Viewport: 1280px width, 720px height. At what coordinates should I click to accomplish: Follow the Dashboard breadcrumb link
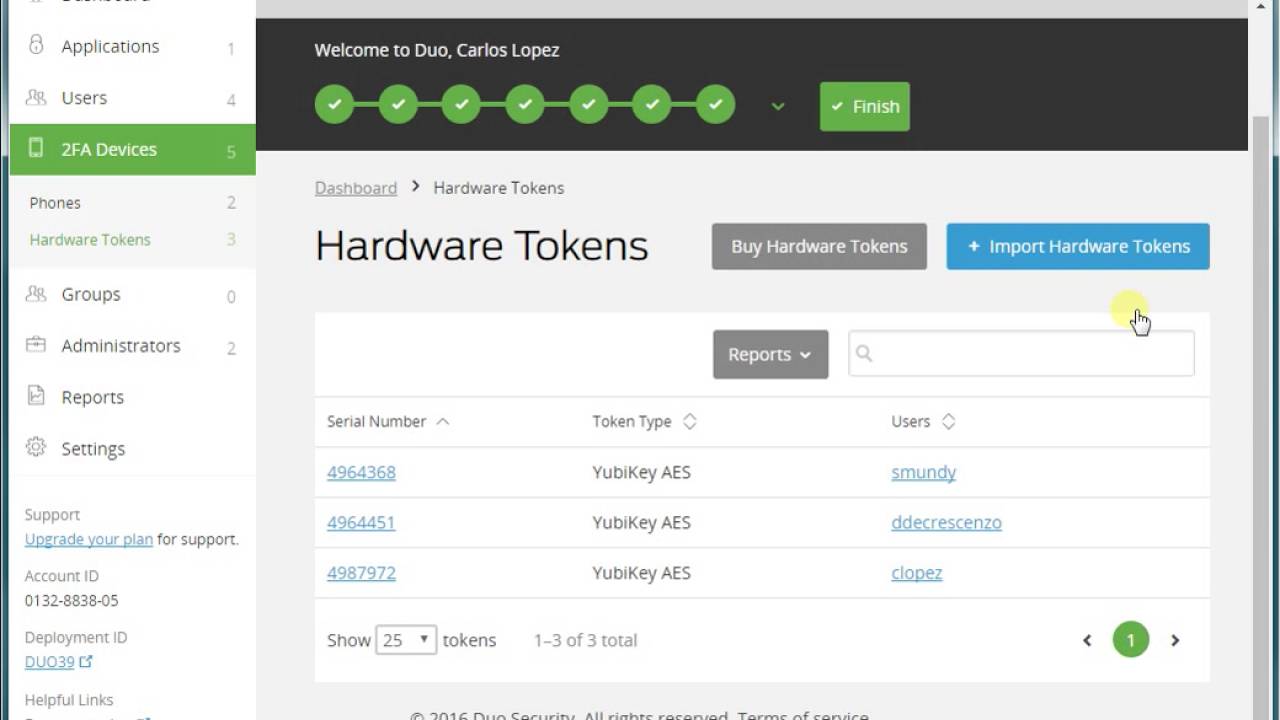point(356,187)
